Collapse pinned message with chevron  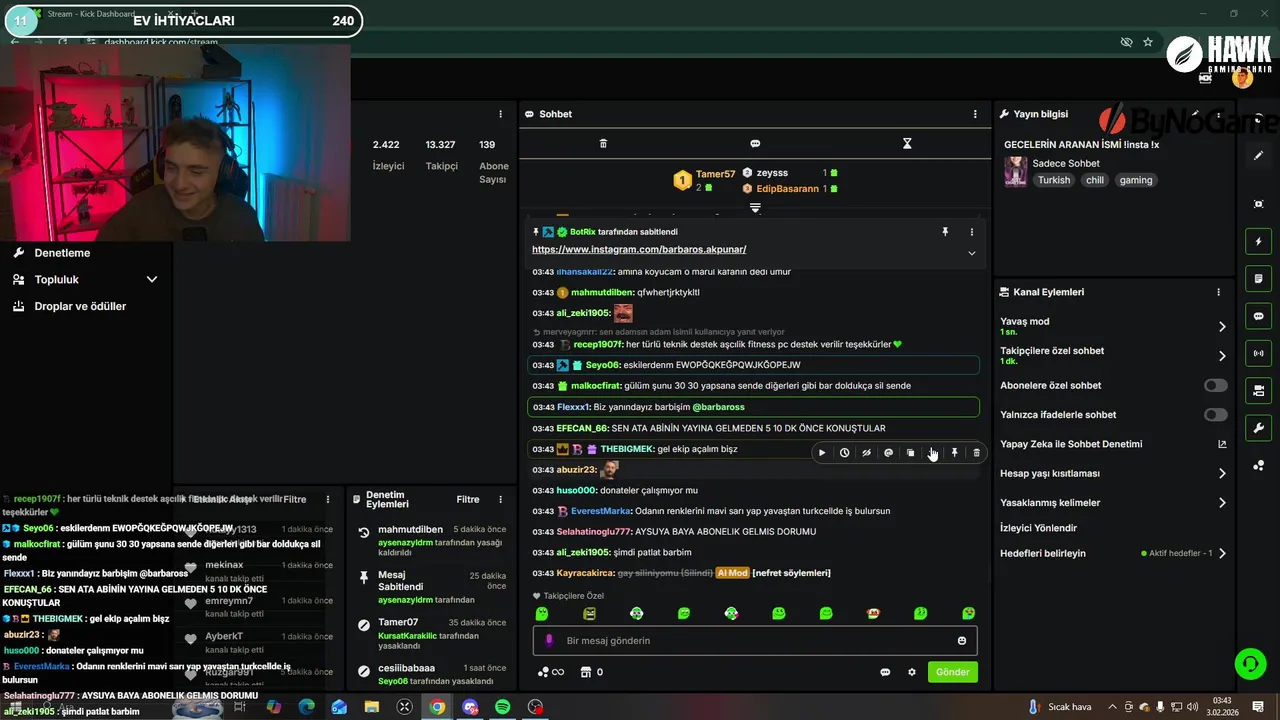coord(971,253)
